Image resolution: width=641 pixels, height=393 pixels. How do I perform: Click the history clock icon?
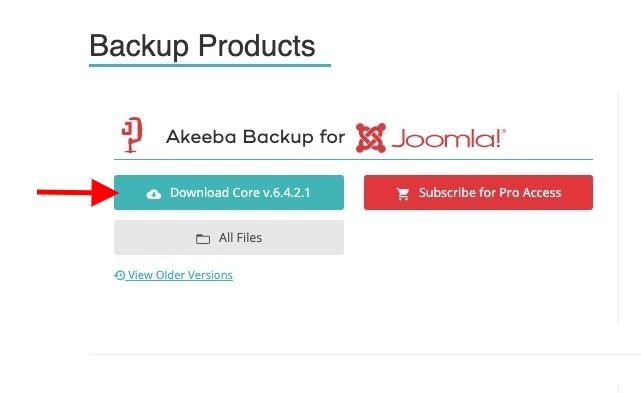pyautogui.click(x=119, y=275)
